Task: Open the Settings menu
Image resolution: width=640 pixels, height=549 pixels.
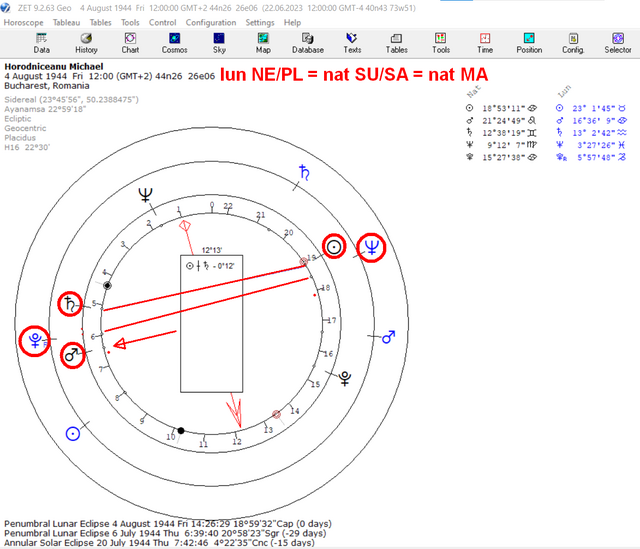Action: [x=260, y=22]
